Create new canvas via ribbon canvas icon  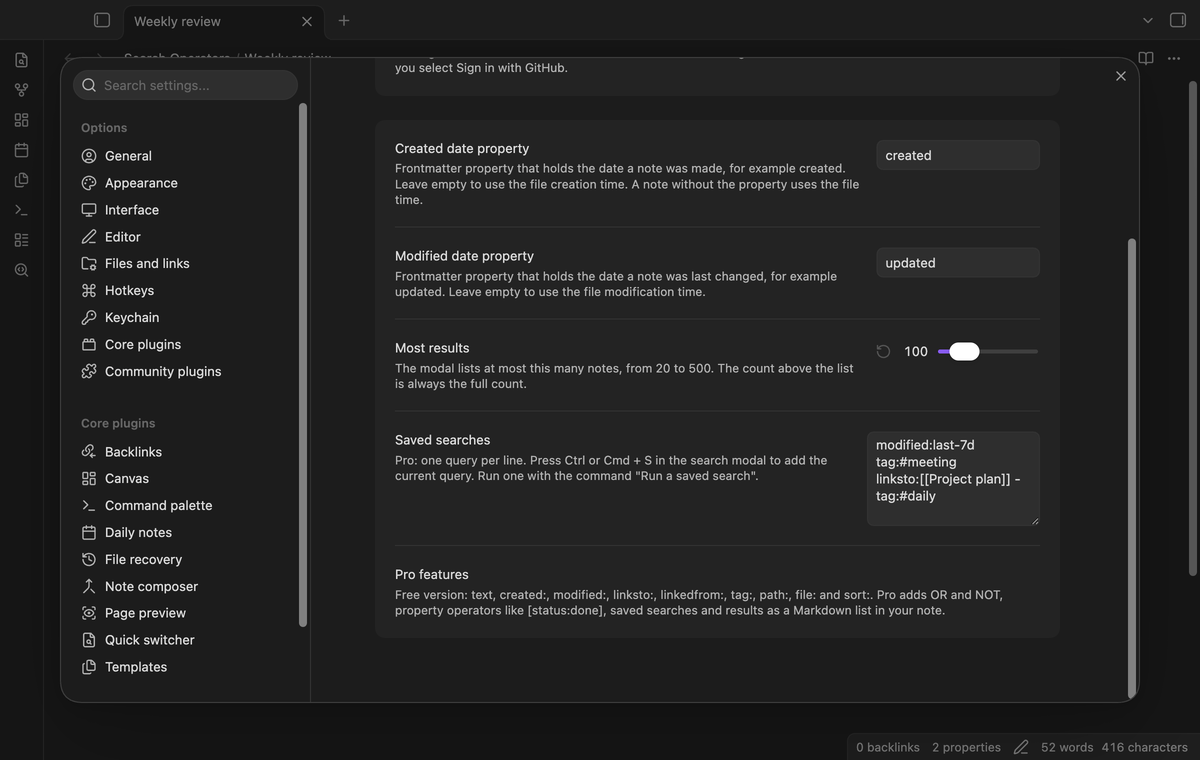[21, 120]
